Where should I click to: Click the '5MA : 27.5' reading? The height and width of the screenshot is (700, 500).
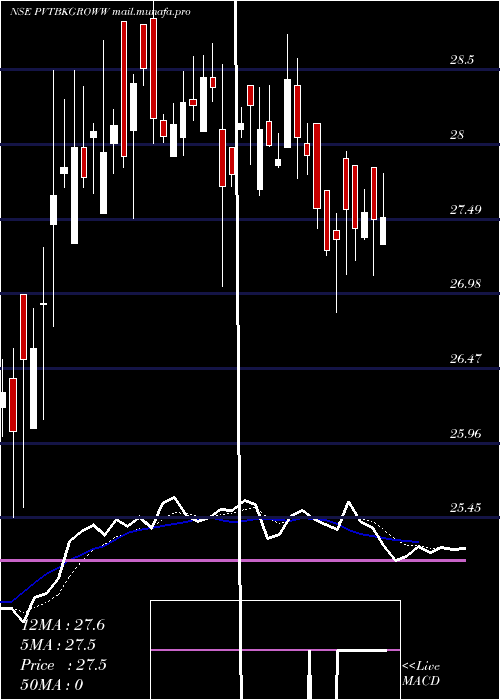[x=58, y=645]
